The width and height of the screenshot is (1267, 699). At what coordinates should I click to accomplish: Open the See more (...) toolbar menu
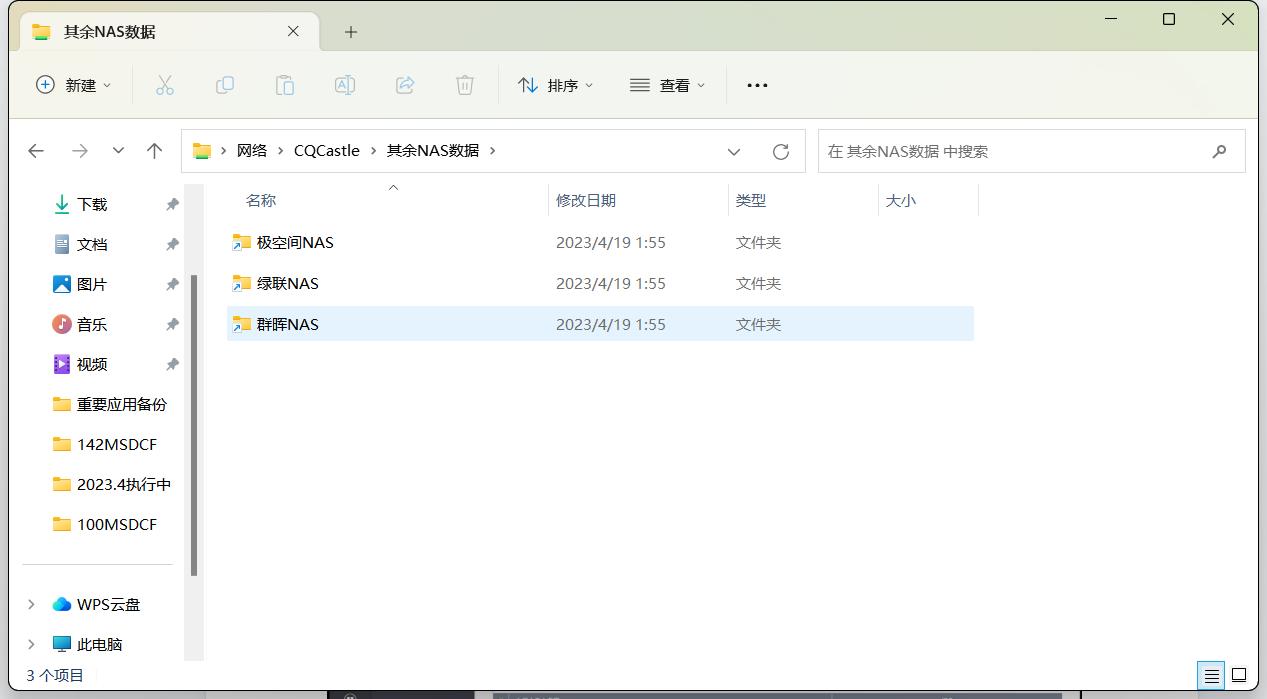[756, 85]
